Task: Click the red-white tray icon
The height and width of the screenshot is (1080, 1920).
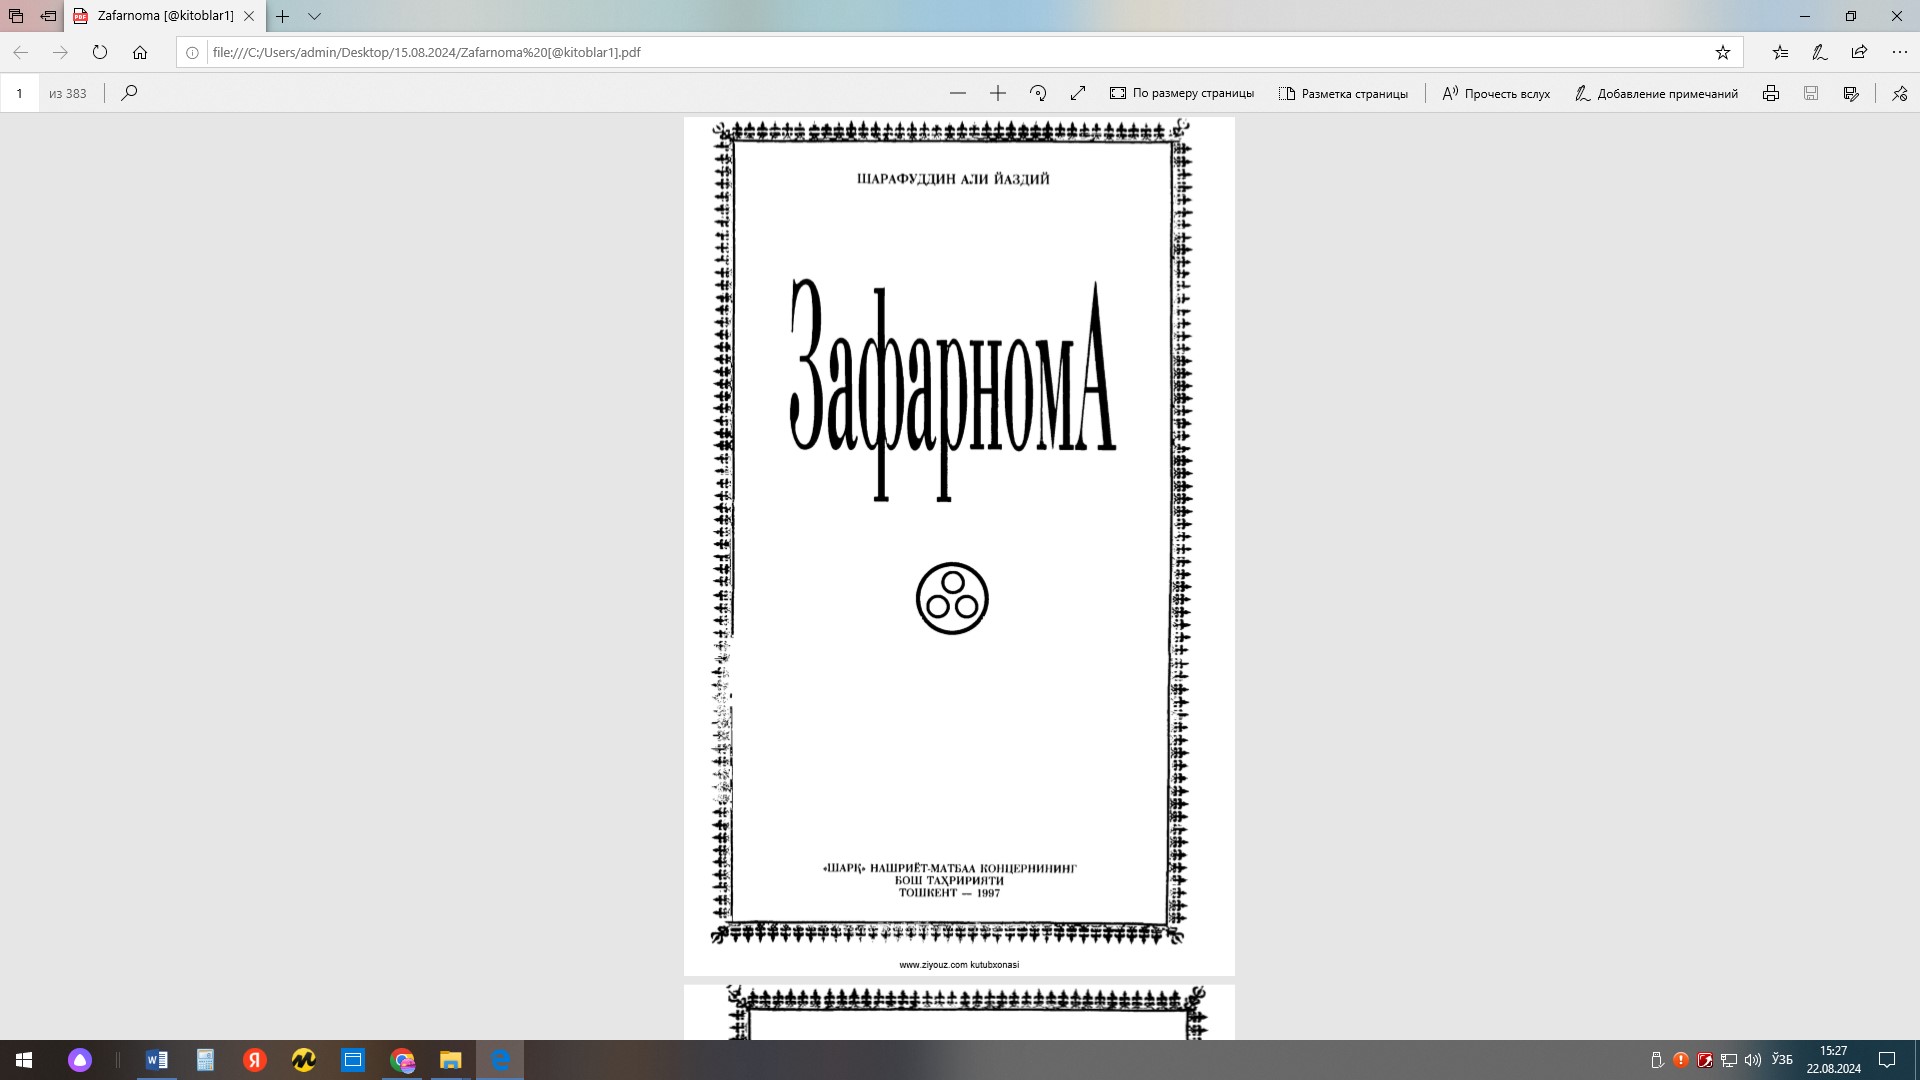Action: [x=1705, y=1060]
